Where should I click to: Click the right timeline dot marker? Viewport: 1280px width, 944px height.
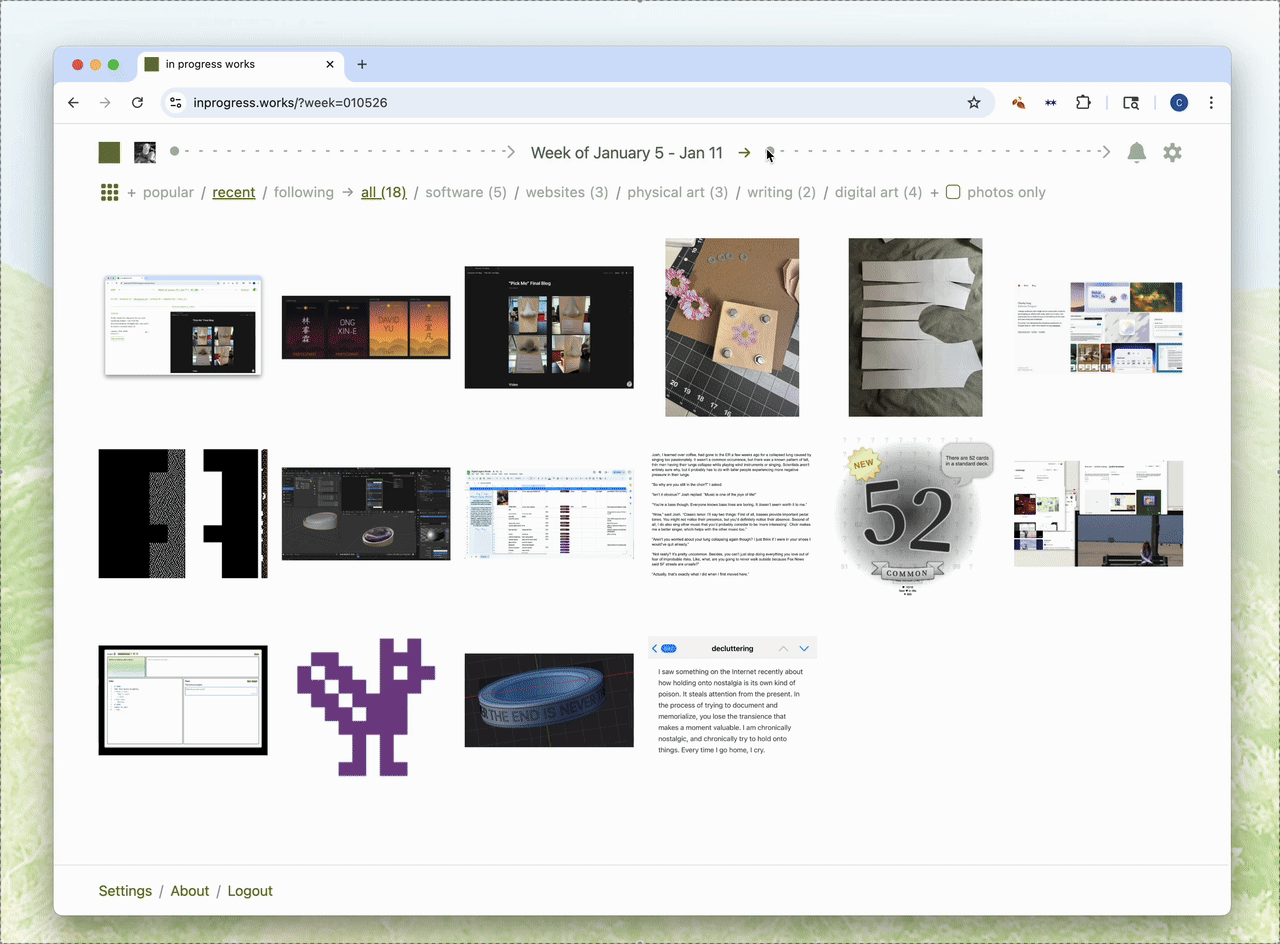(x=770, y=152)
